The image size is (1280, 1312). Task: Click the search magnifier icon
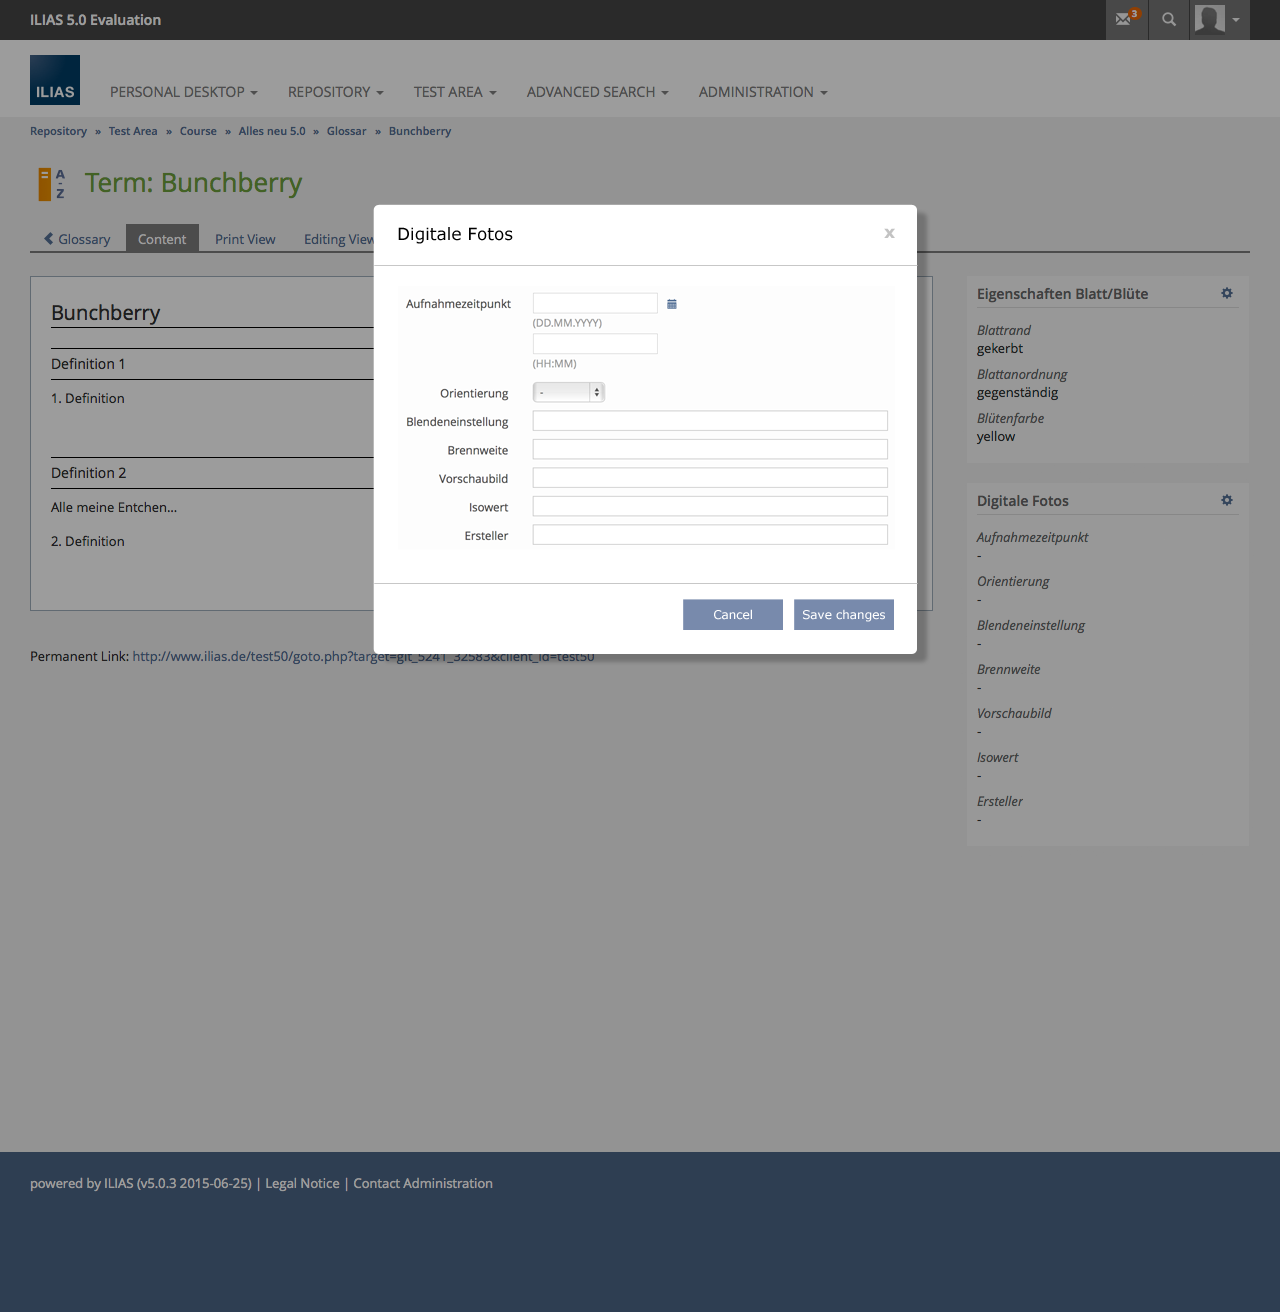point(1168,19)
